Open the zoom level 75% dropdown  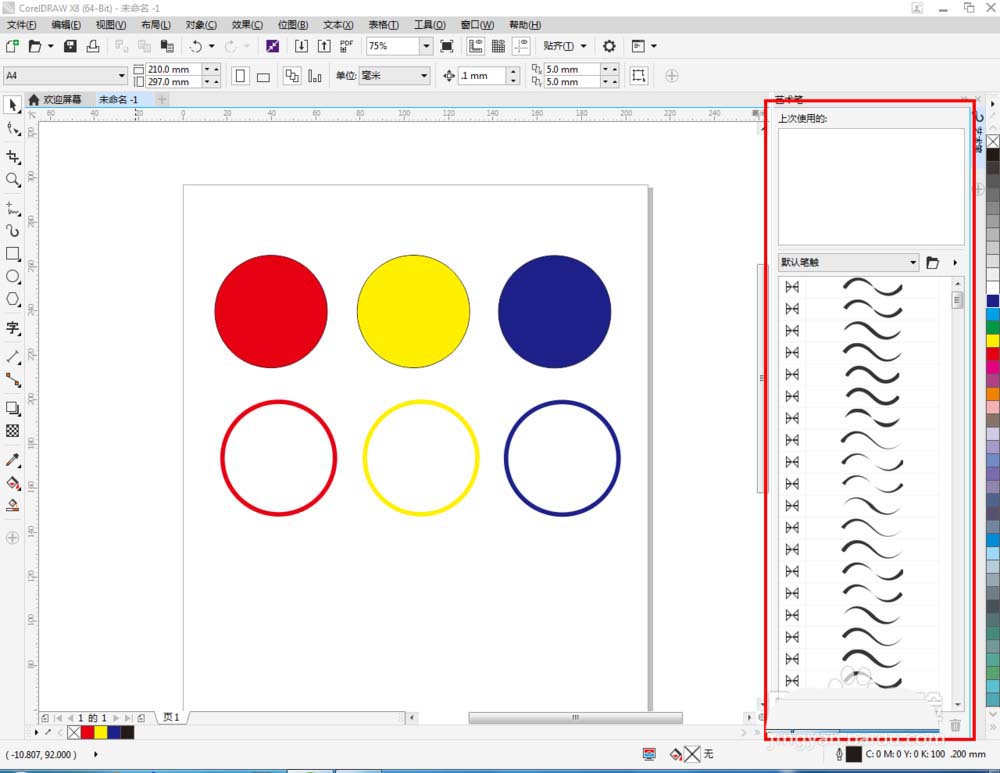[x=426, y=46]
